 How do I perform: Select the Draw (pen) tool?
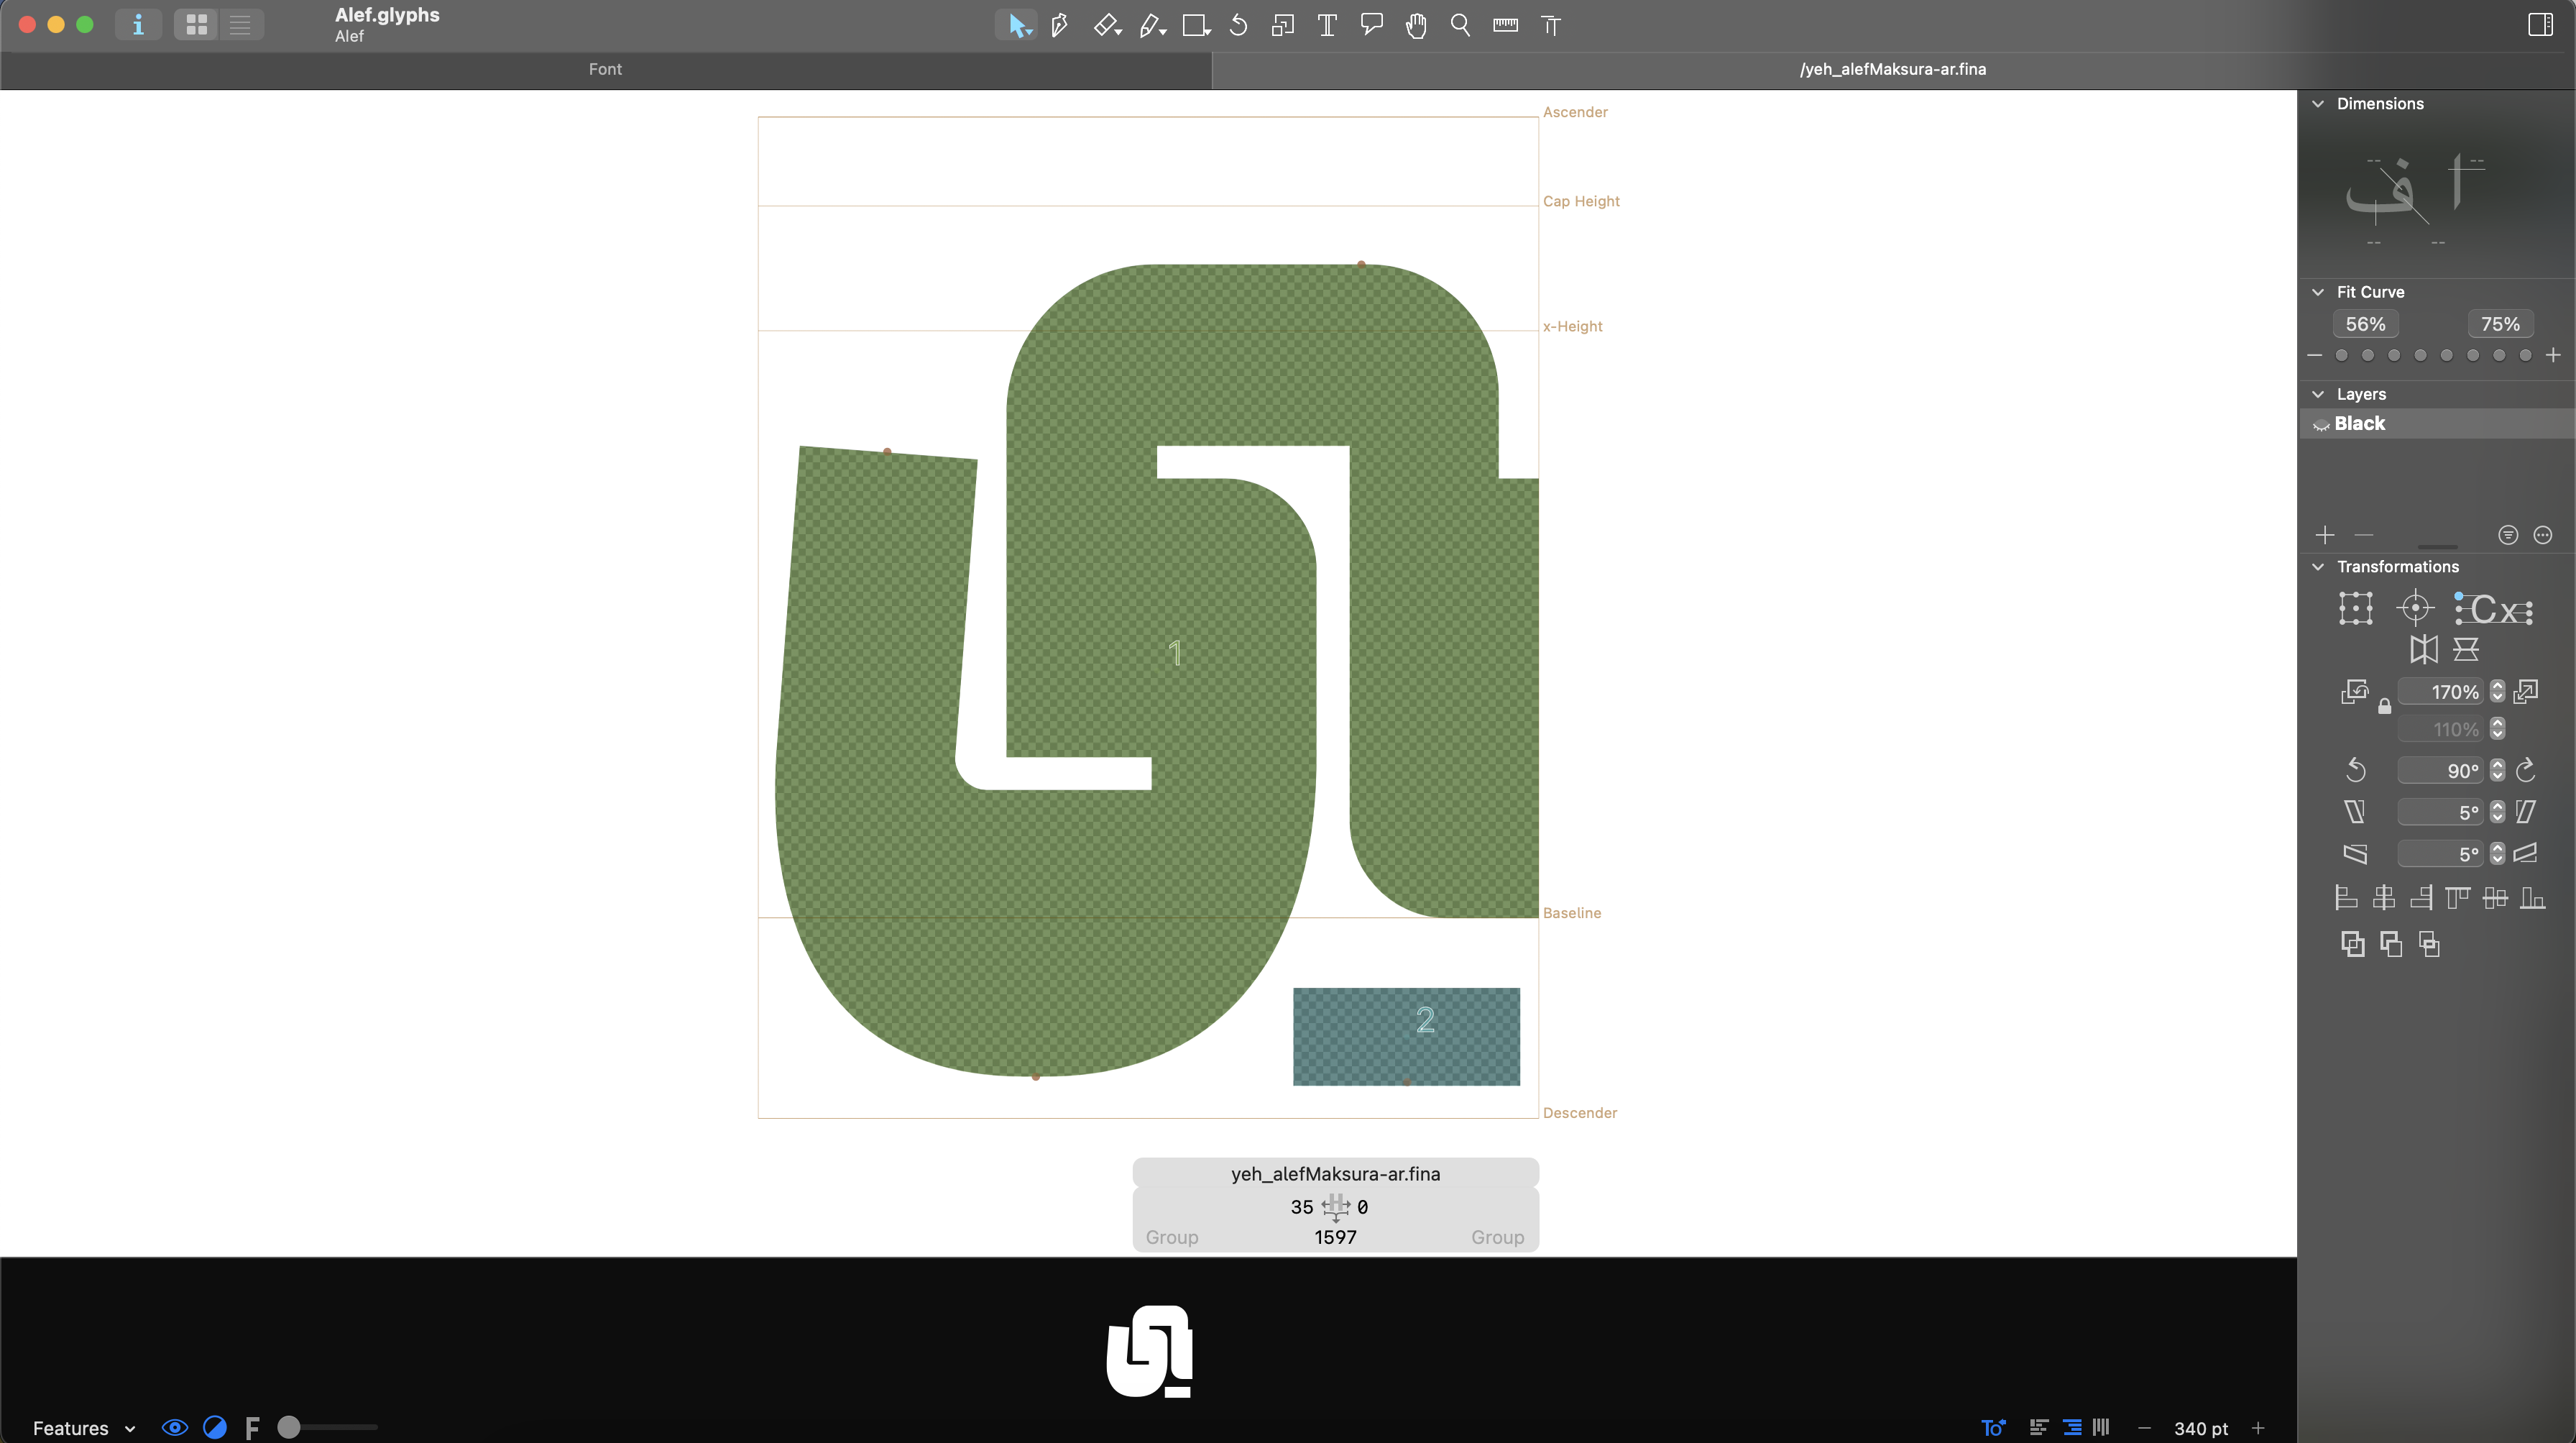[x=1059, y=25]
